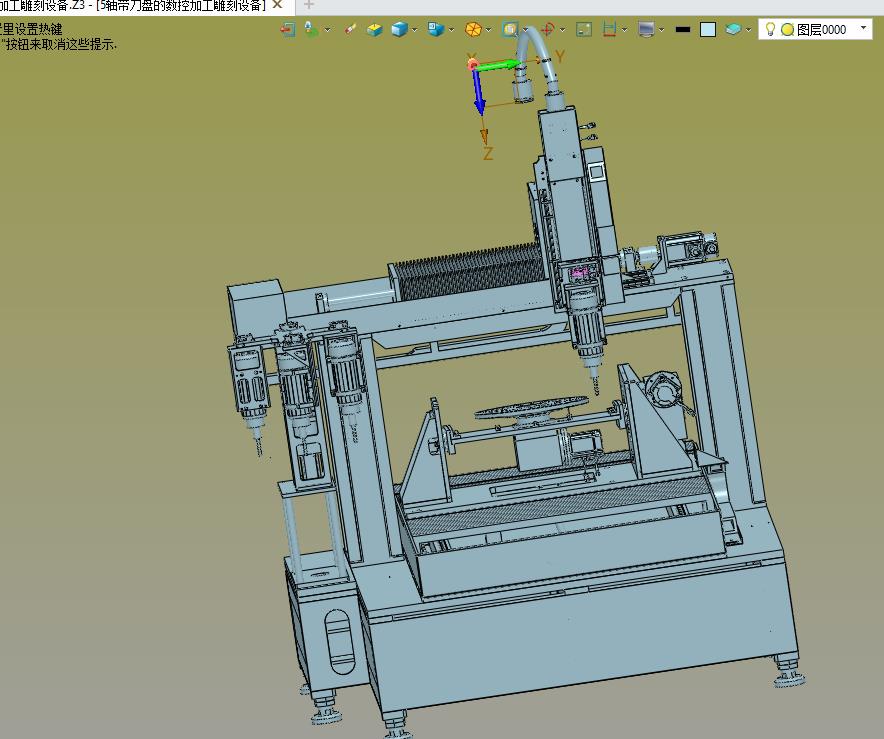Click the gray monitor display icon

[646, 29]
